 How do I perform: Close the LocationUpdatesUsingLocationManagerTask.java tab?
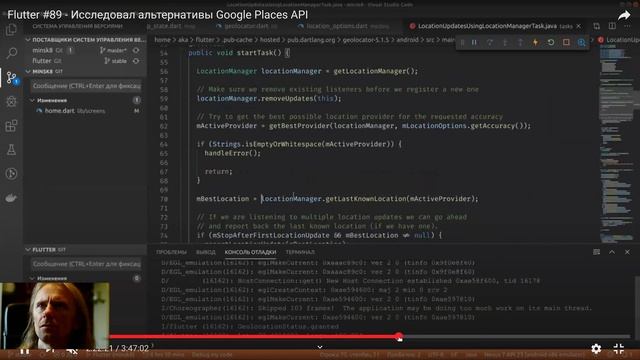(x=578, y=26)
